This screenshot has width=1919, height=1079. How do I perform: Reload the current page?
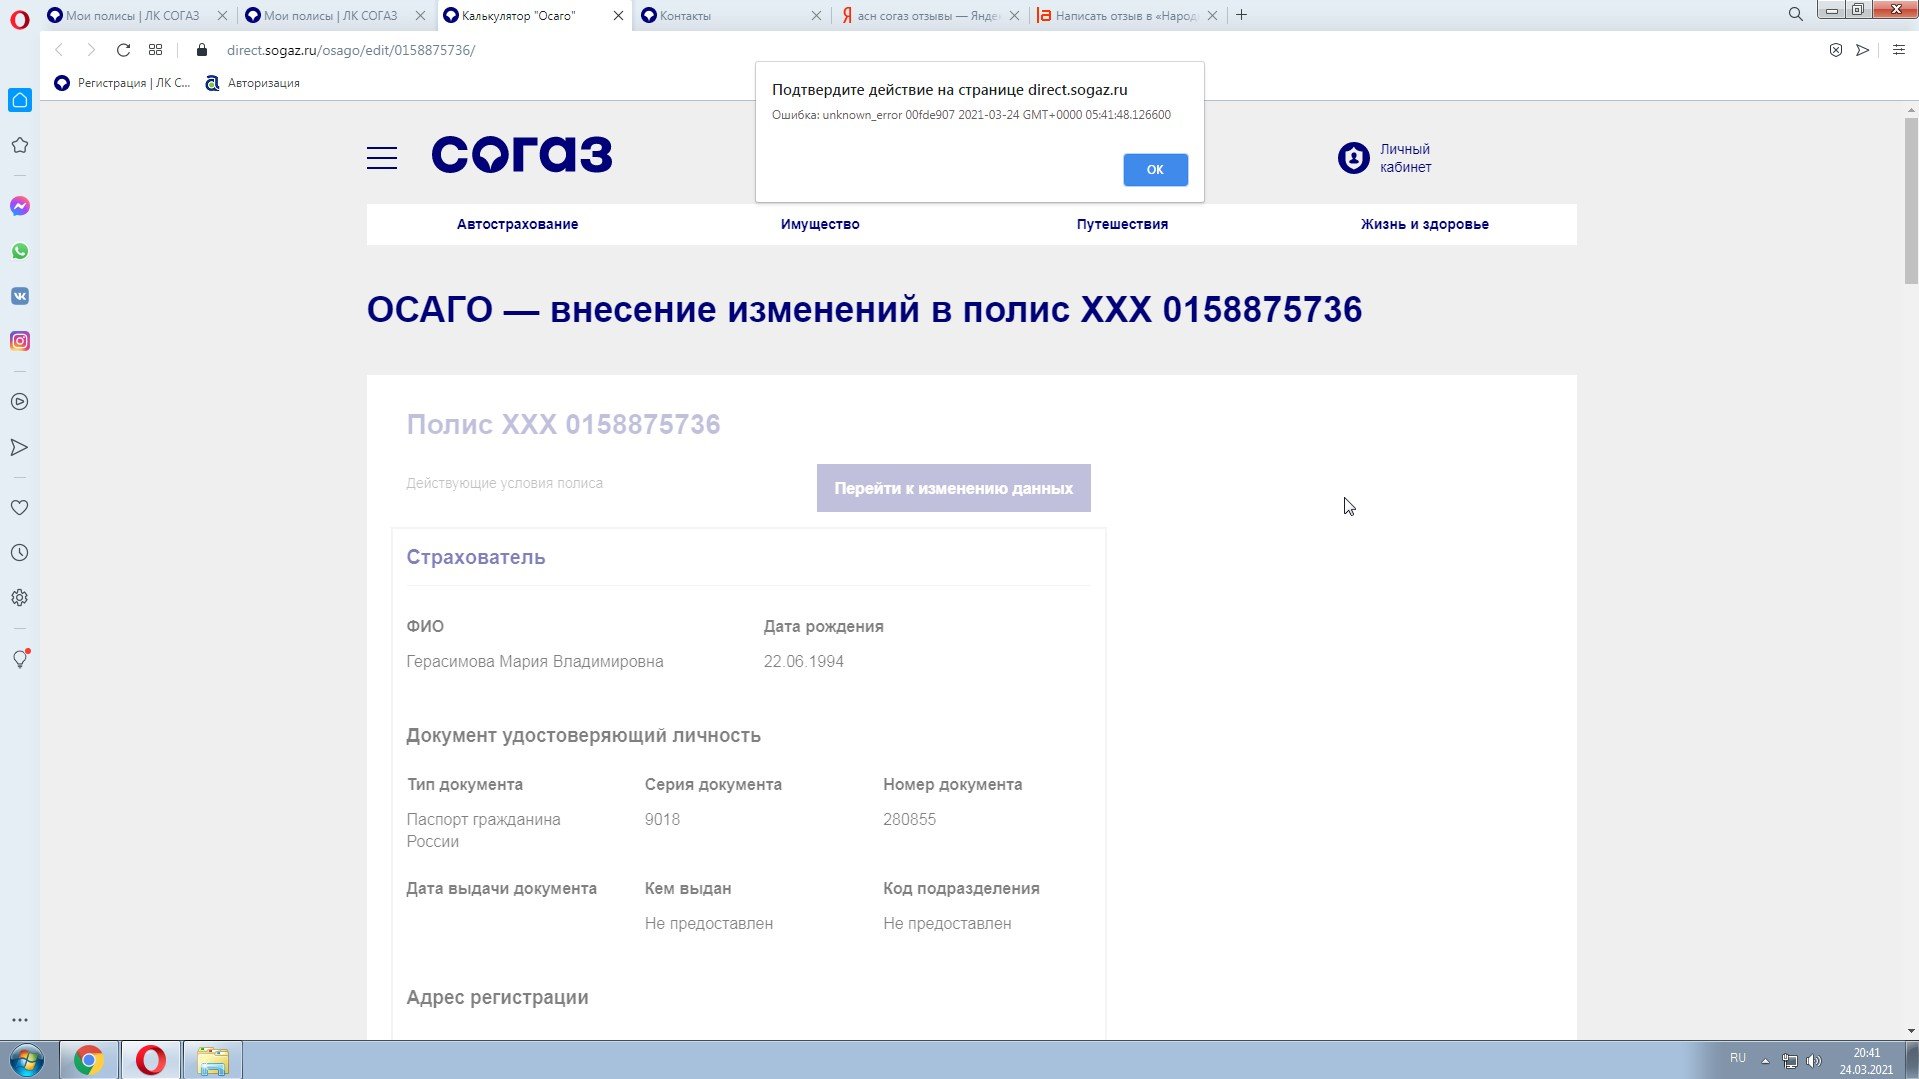coord(123,50)
